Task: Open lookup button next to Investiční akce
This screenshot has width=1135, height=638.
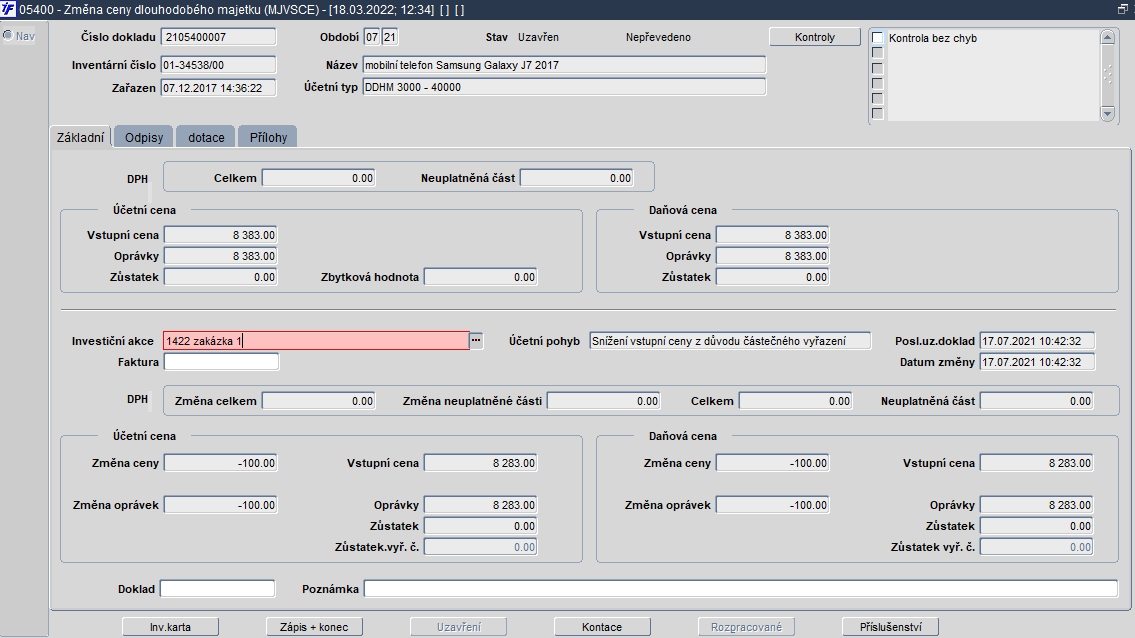Action: pos(476,341)
